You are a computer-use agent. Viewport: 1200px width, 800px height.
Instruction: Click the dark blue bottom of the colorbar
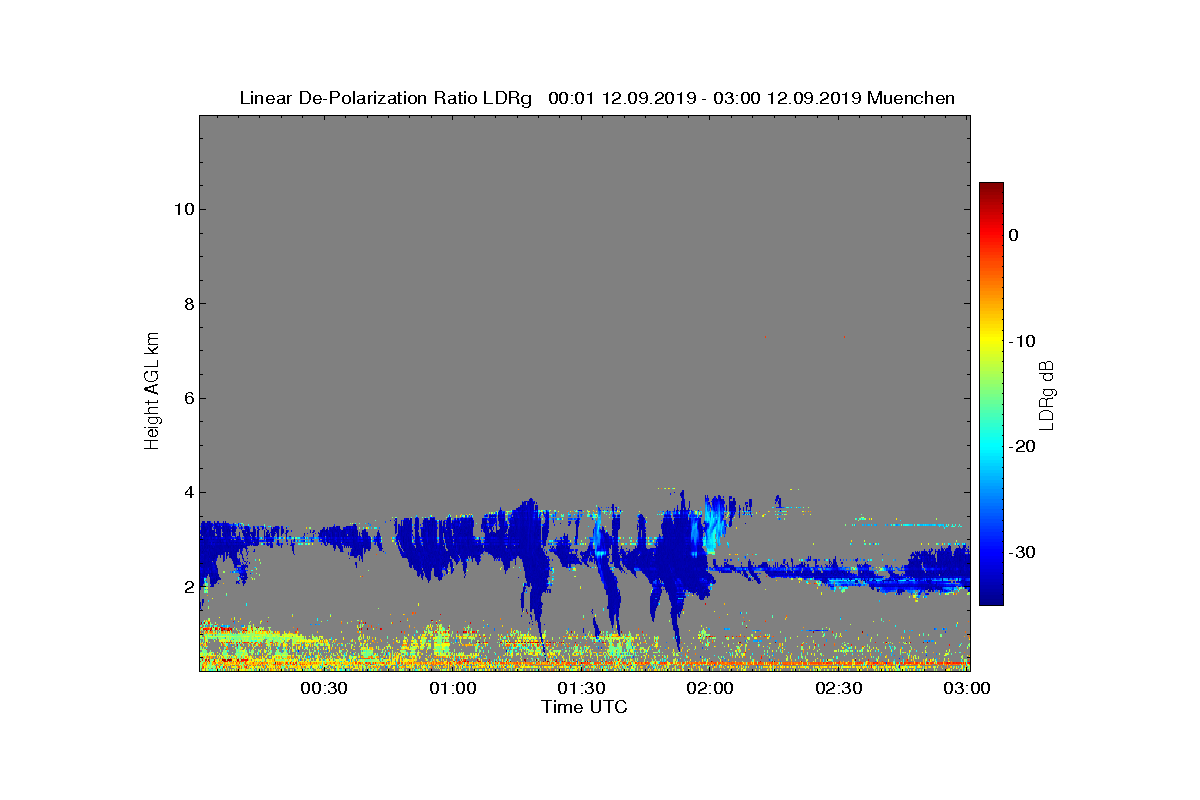point(991,595)
